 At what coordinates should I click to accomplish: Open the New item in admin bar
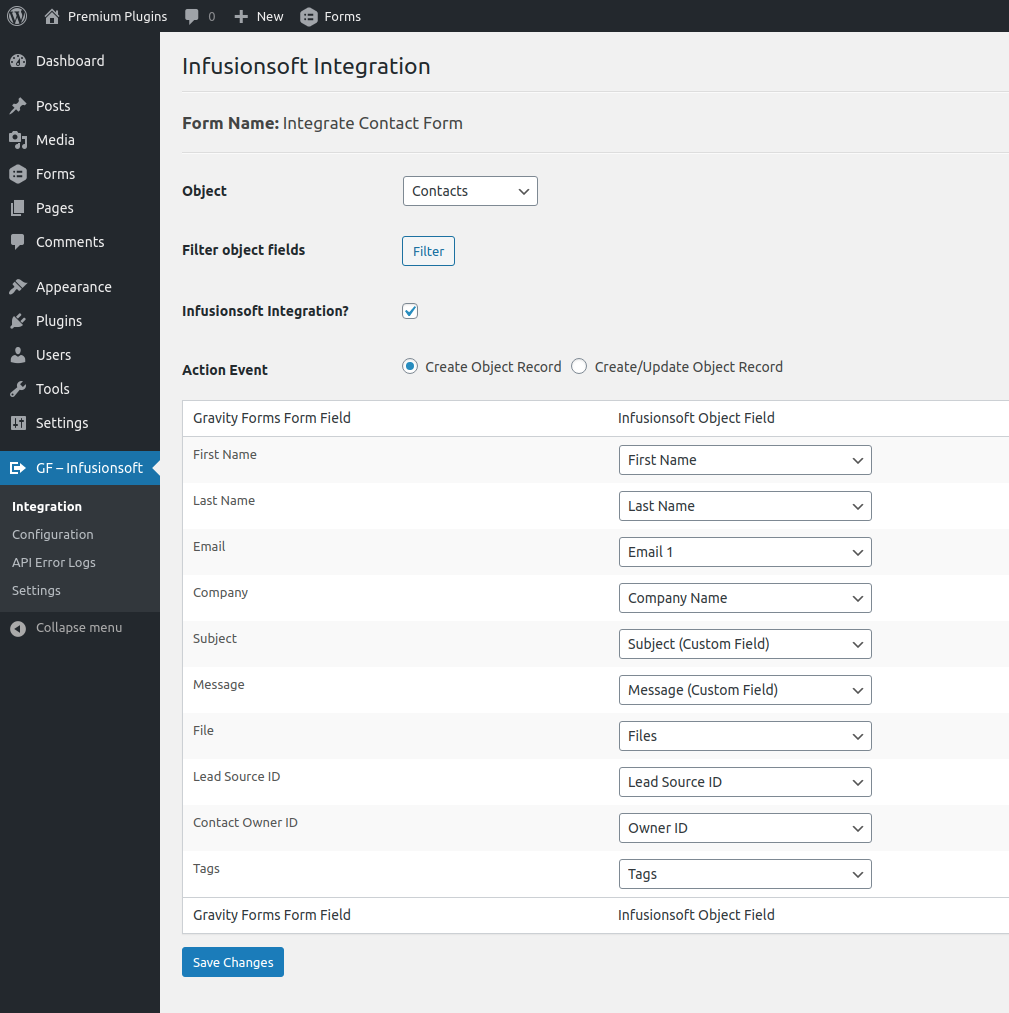pyautogui.click(x=257, y=16)
